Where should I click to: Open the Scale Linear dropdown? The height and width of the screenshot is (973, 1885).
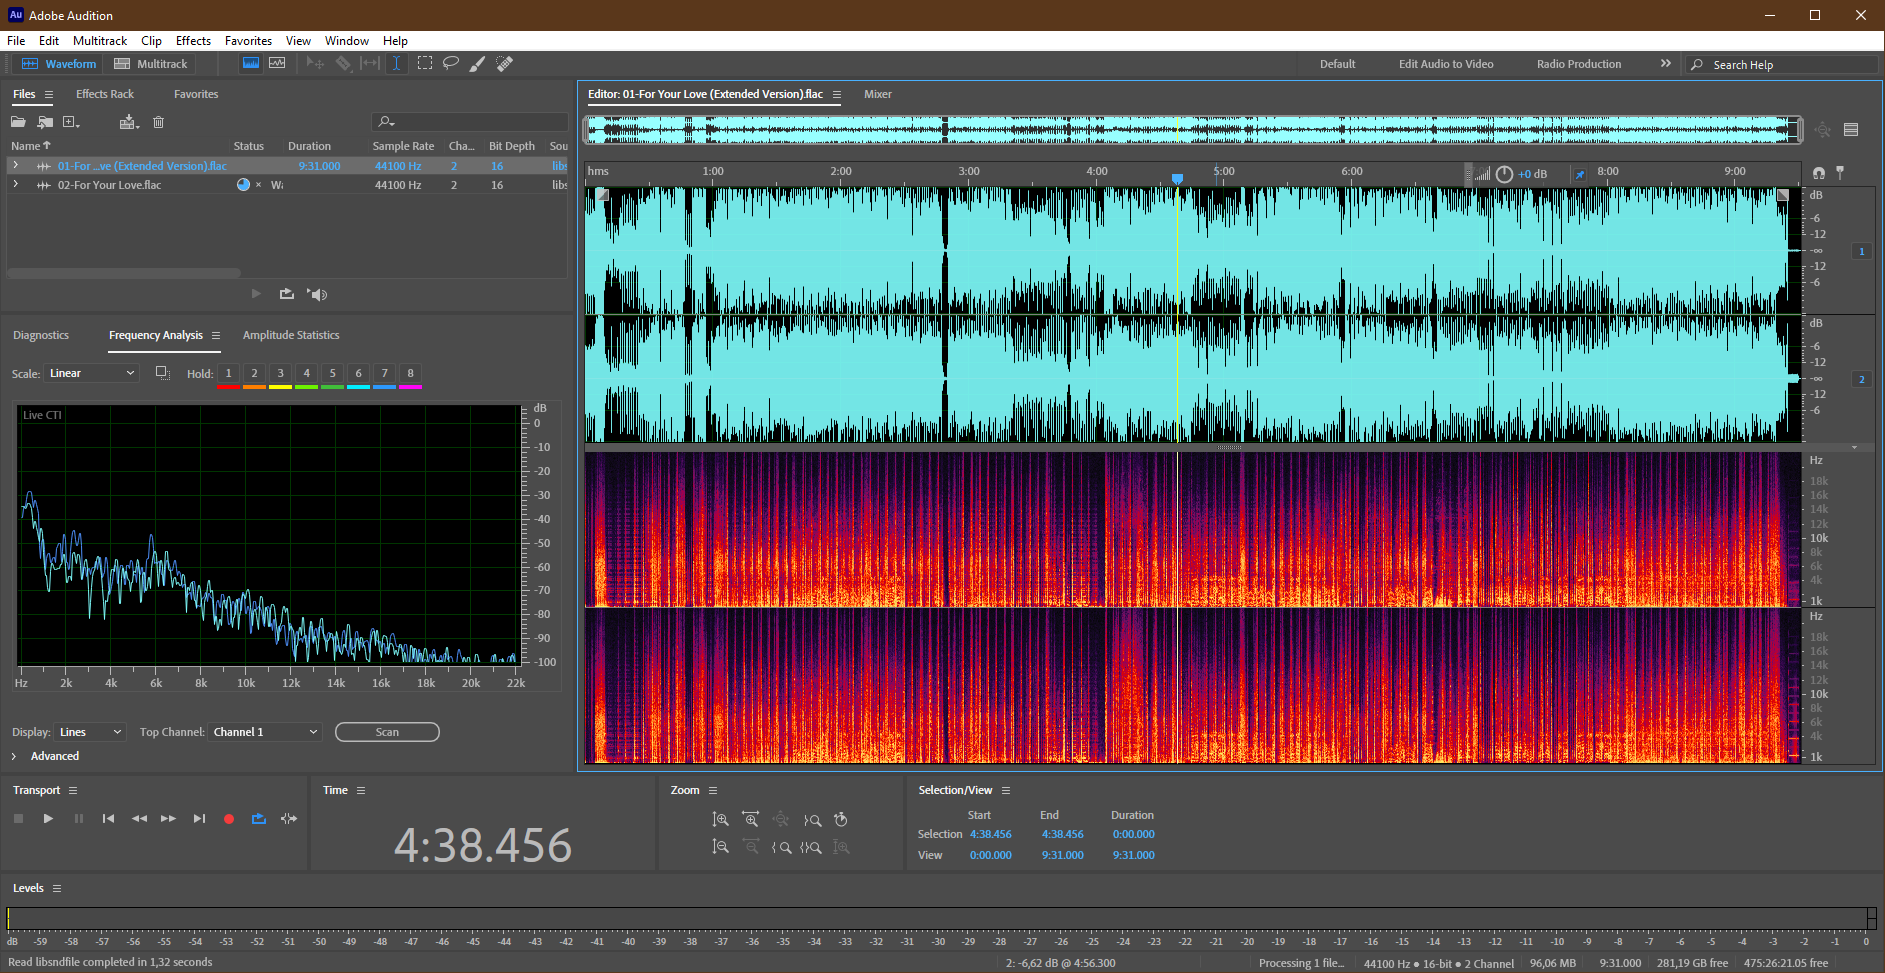(92, 373)
